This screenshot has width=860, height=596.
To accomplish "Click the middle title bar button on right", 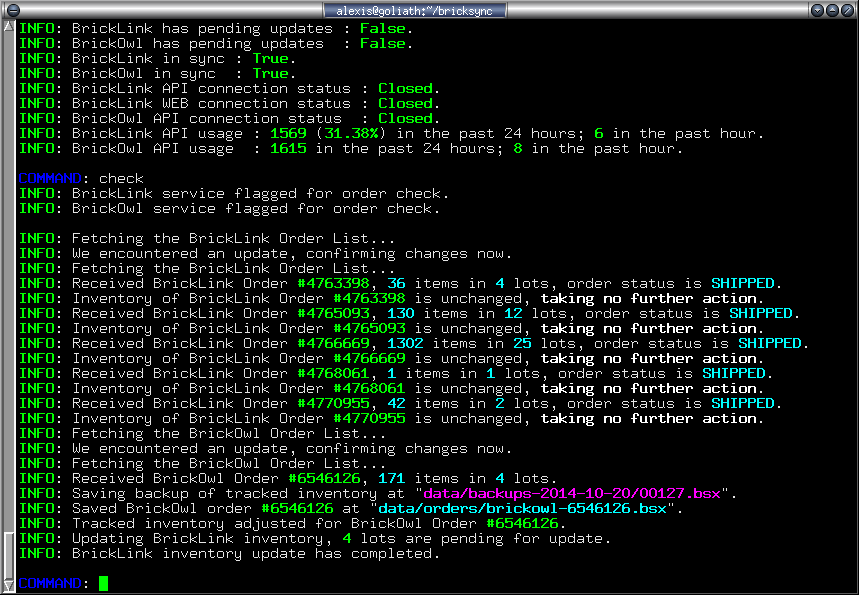I will tap(833, 10).
